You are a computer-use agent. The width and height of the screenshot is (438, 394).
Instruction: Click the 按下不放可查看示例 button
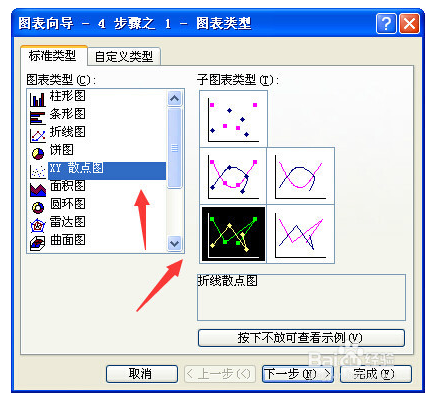tap(301, 338)
